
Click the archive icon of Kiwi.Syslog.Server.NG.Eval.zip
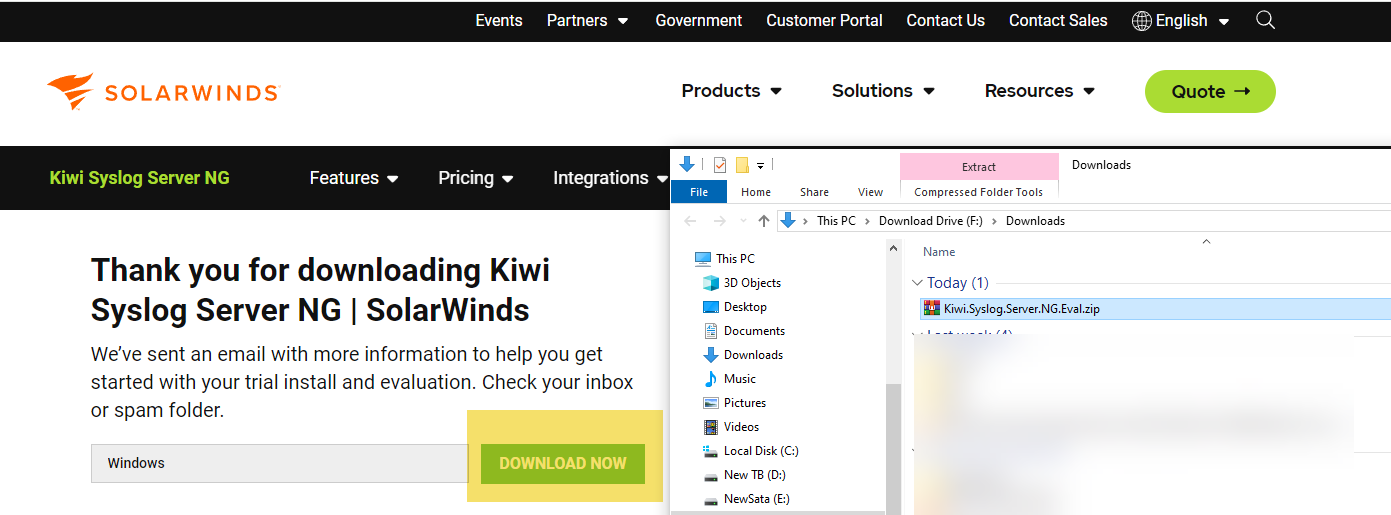coord(932,309)
